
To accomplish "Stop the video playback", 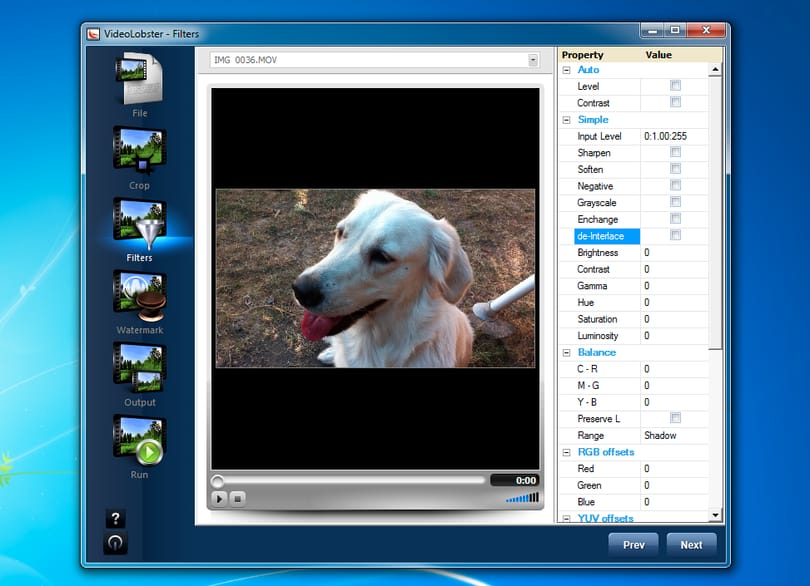I will click(x=237, y=499).
